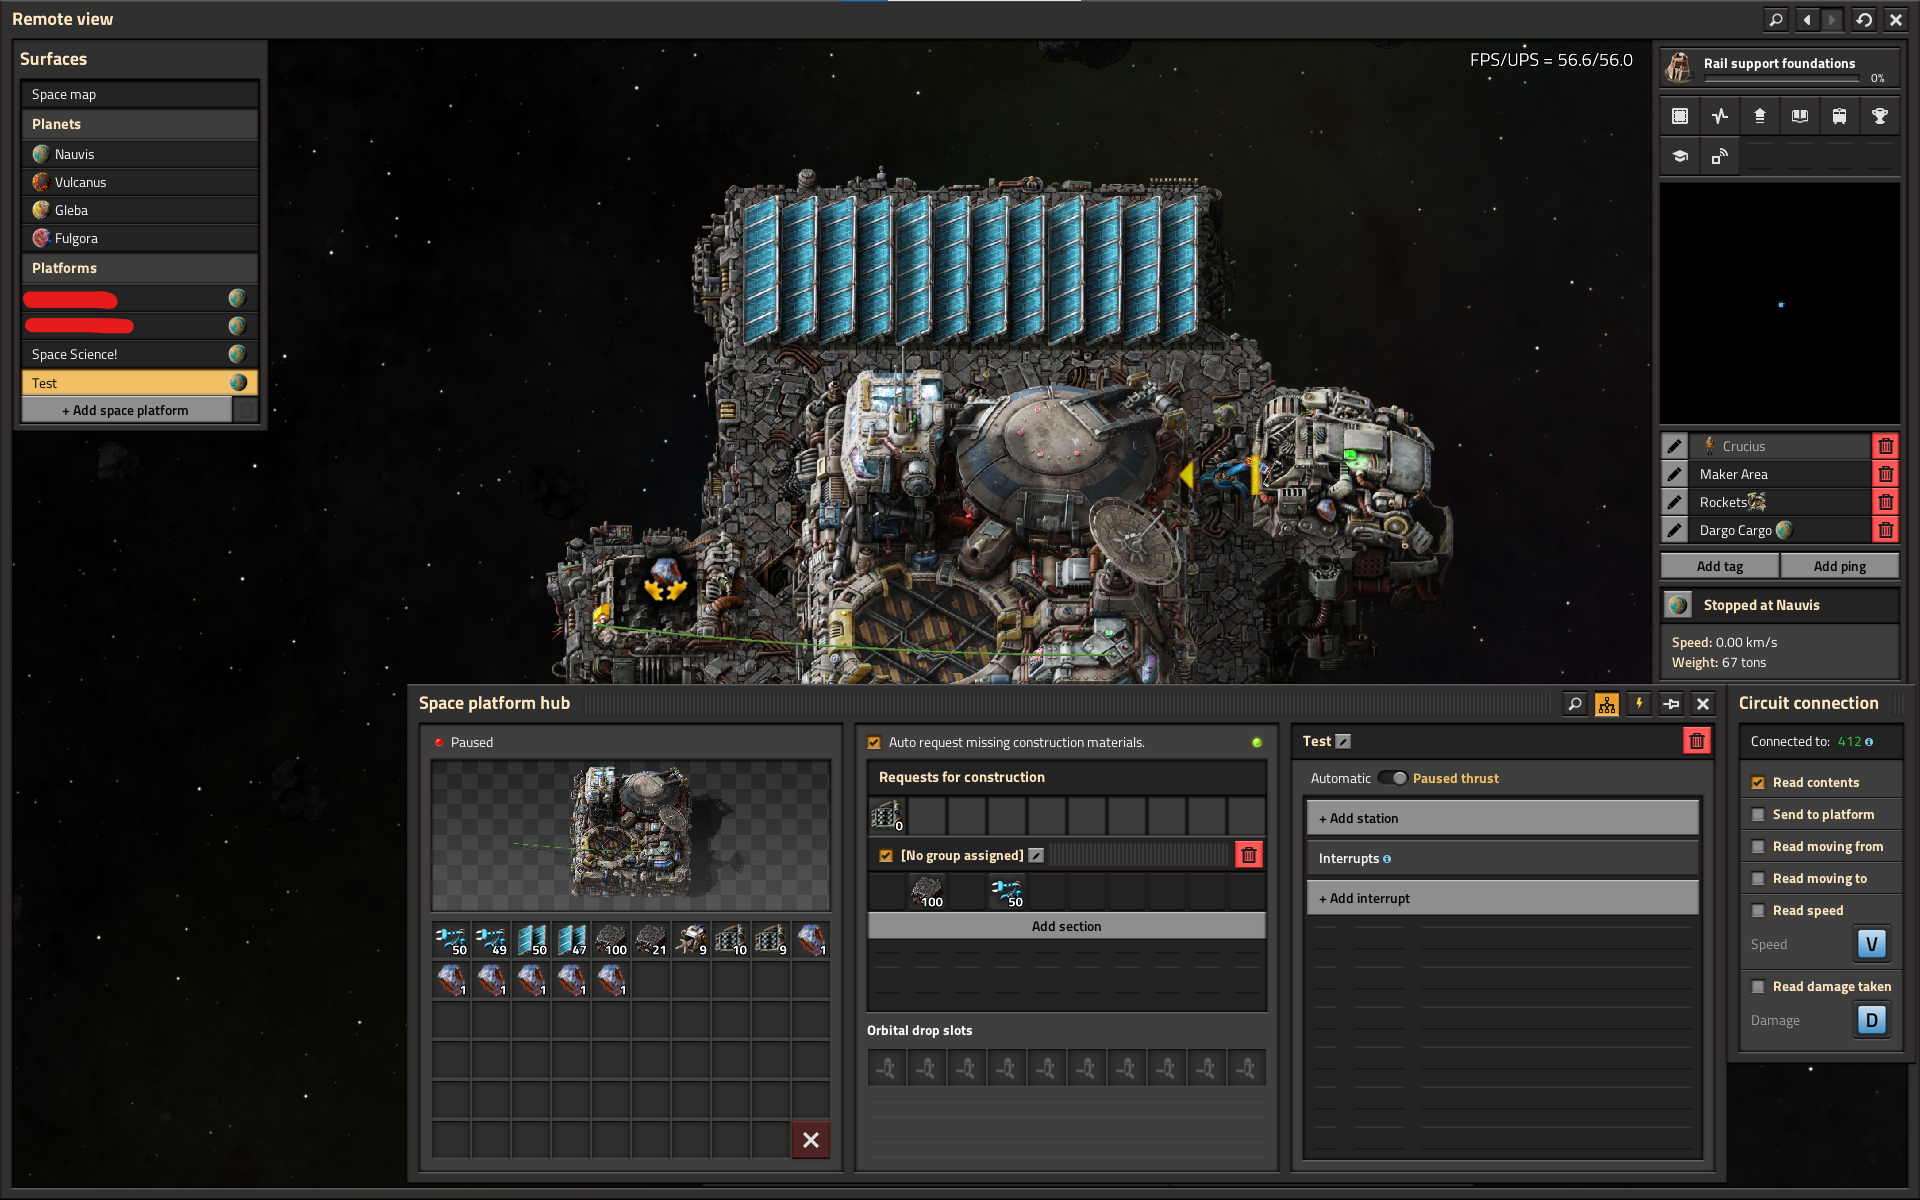Open Rail support foundations research
Screen dimensions: 1920x1200
click(x=1780, y=68)
